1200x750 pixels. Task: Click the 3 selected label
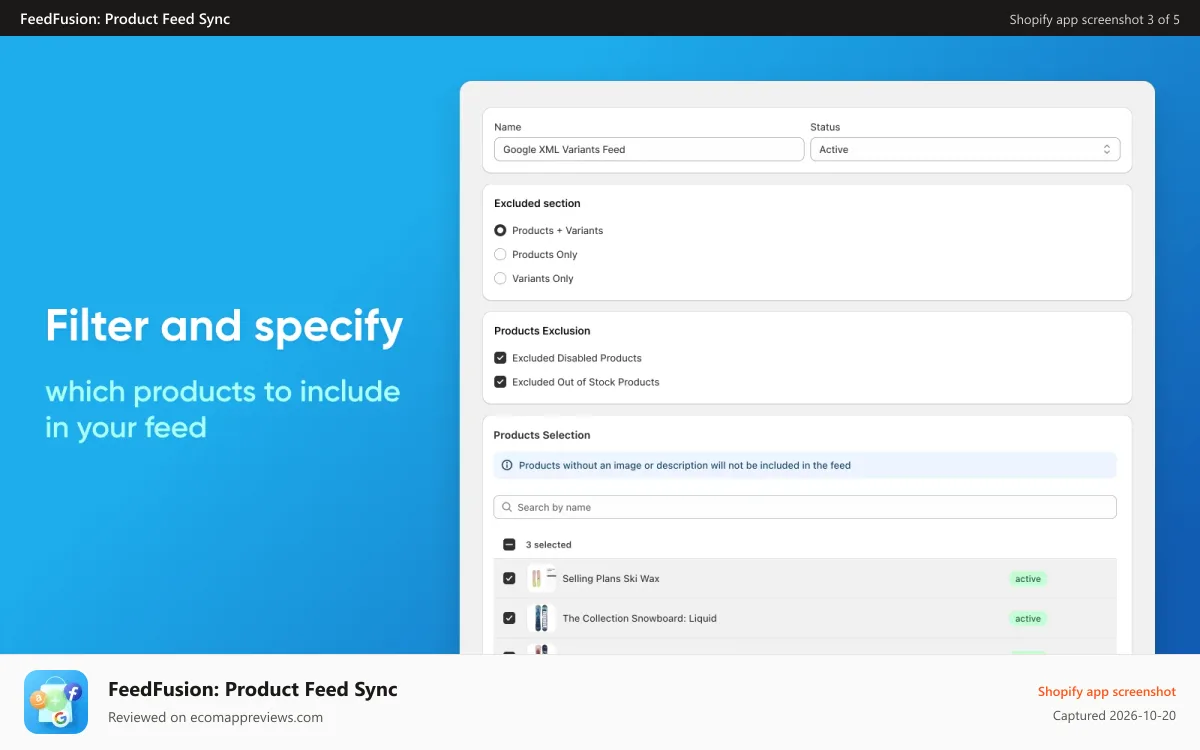(x=549, y=545)
